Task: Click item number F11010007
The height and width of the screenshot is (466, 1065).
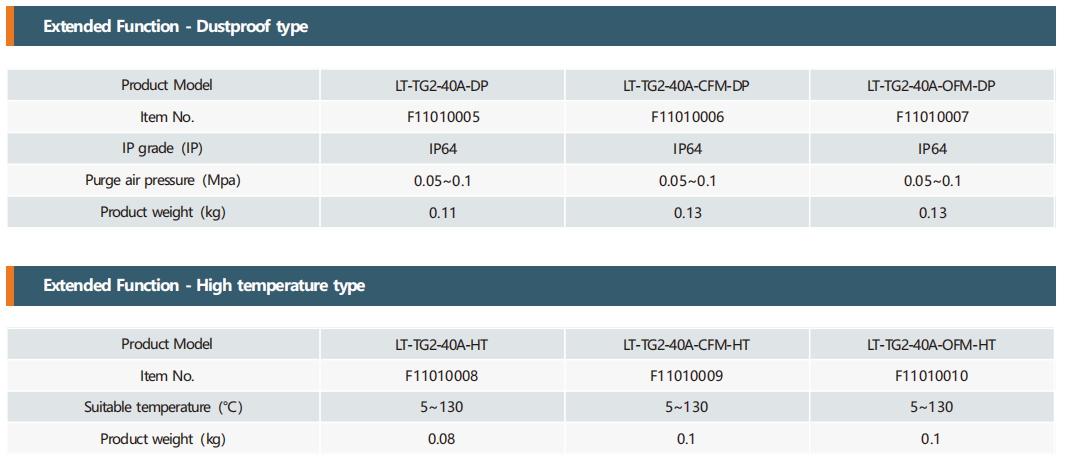Action: click(931, 117)
